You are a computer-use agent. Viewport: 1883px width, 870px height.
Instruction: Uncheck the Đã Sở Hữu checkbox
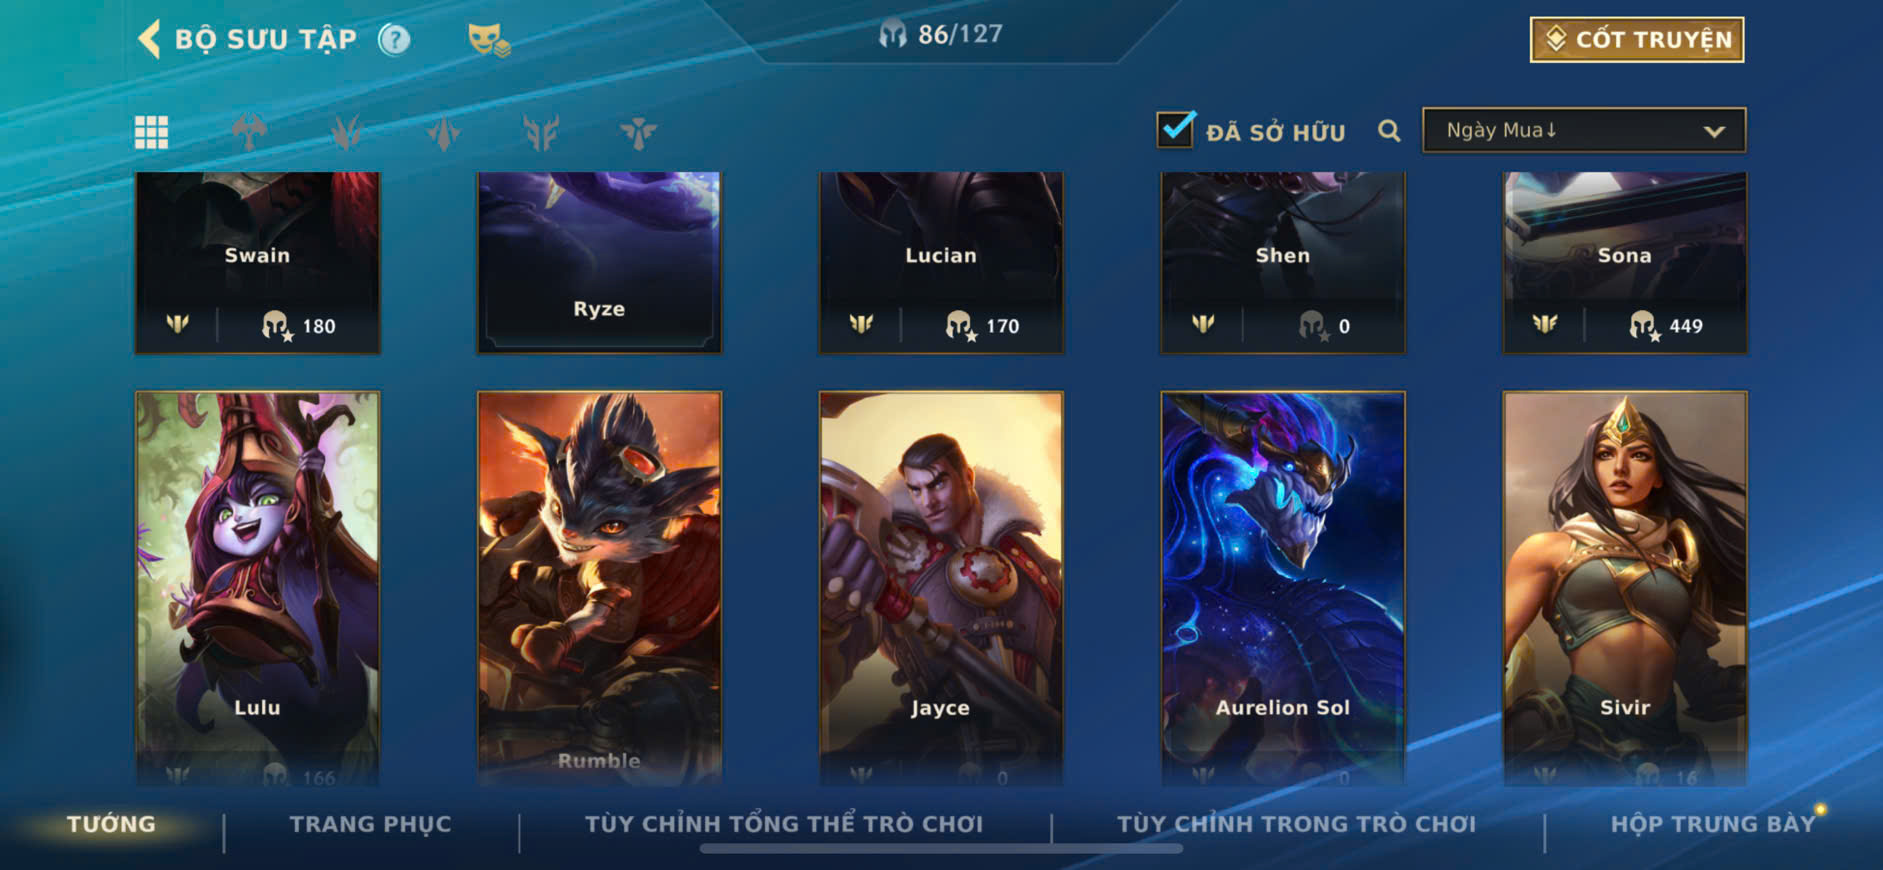coord(1175,129)
